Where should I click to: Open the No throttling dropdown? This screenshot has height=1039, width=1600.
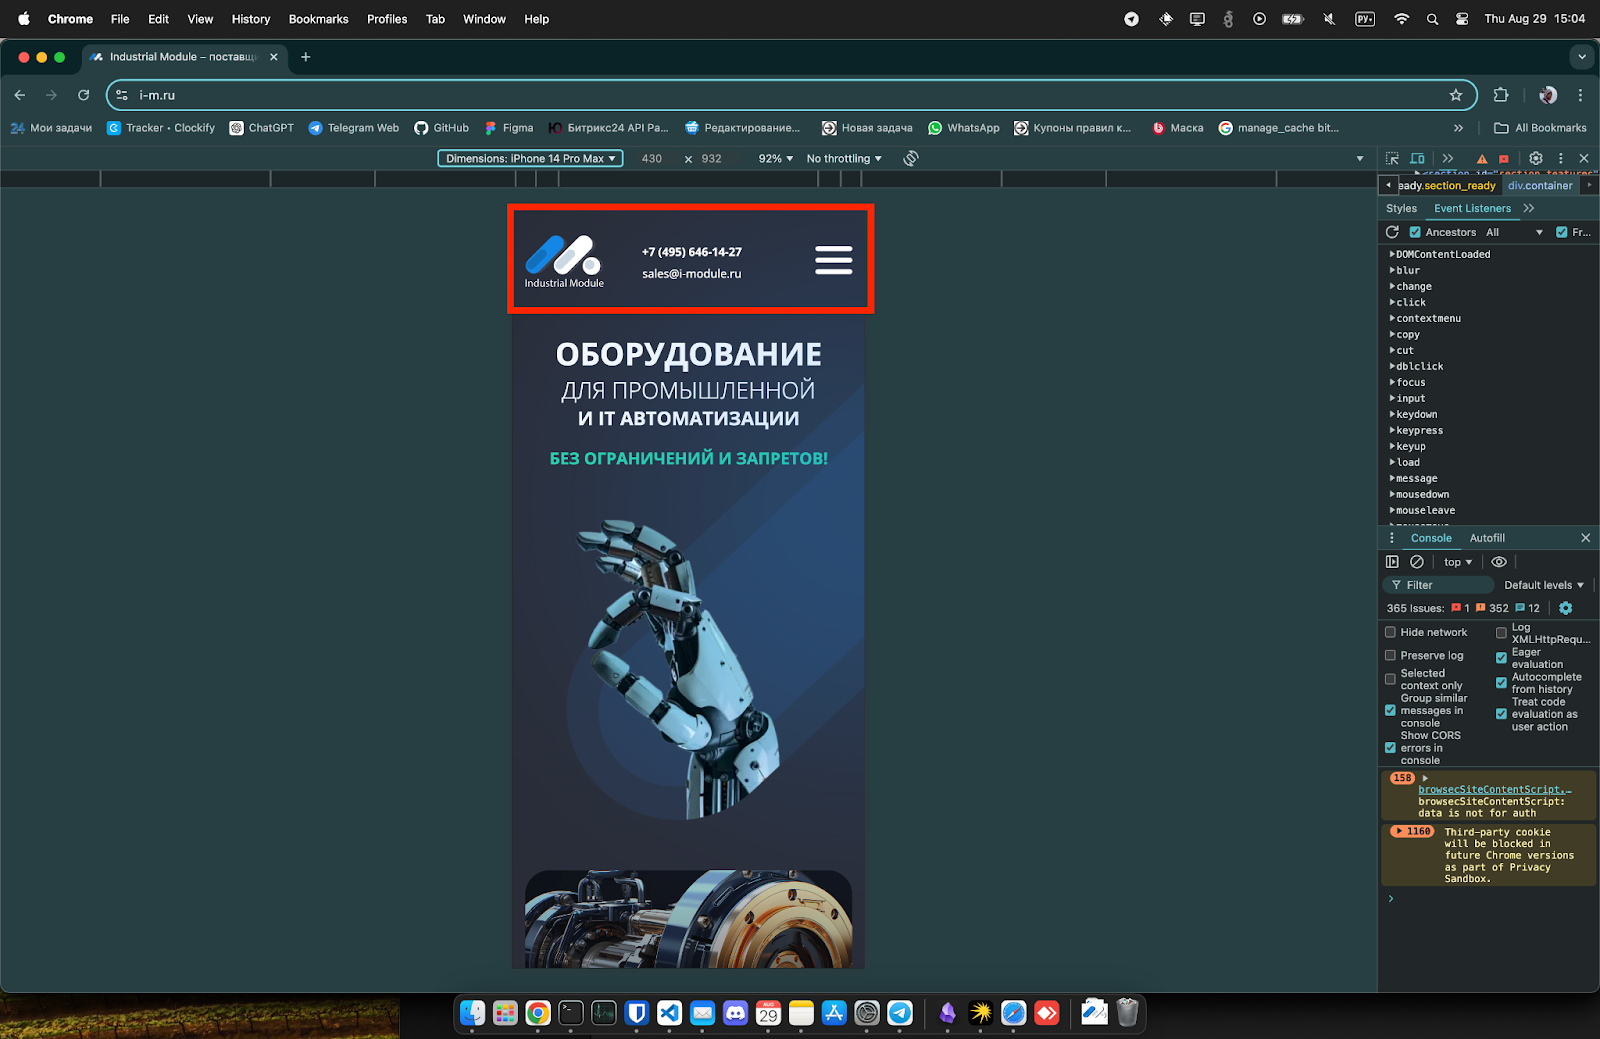click(845, 158)
